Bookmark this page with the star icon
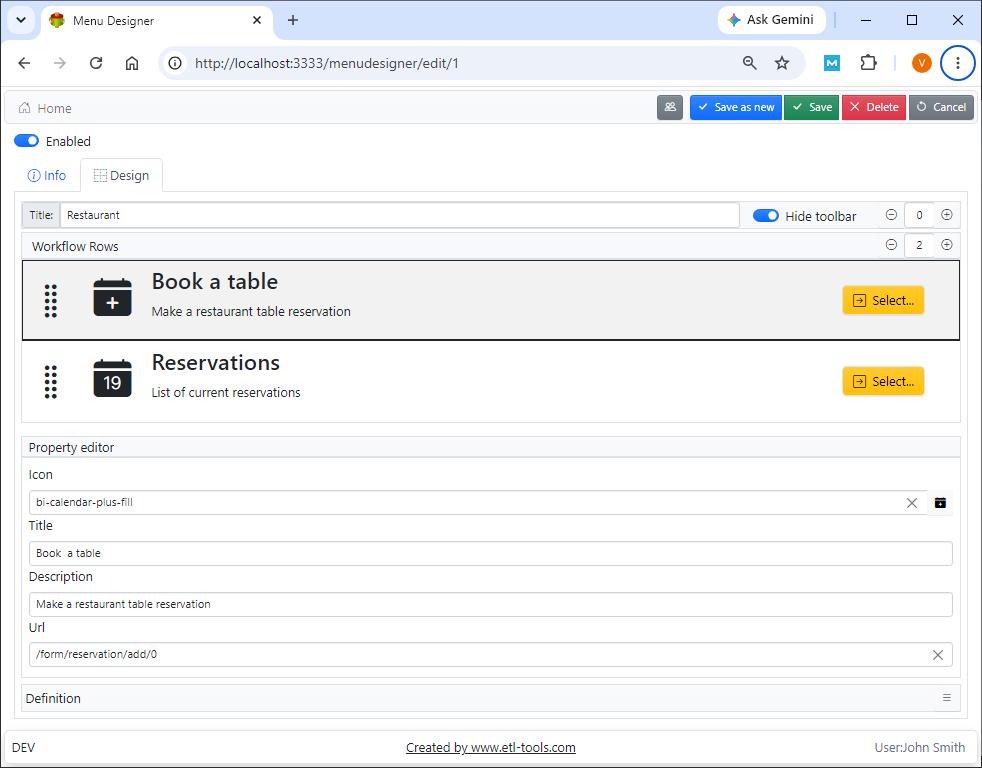Screen dimensions: 982x768 pyautogui.click(x=782, y=63)
